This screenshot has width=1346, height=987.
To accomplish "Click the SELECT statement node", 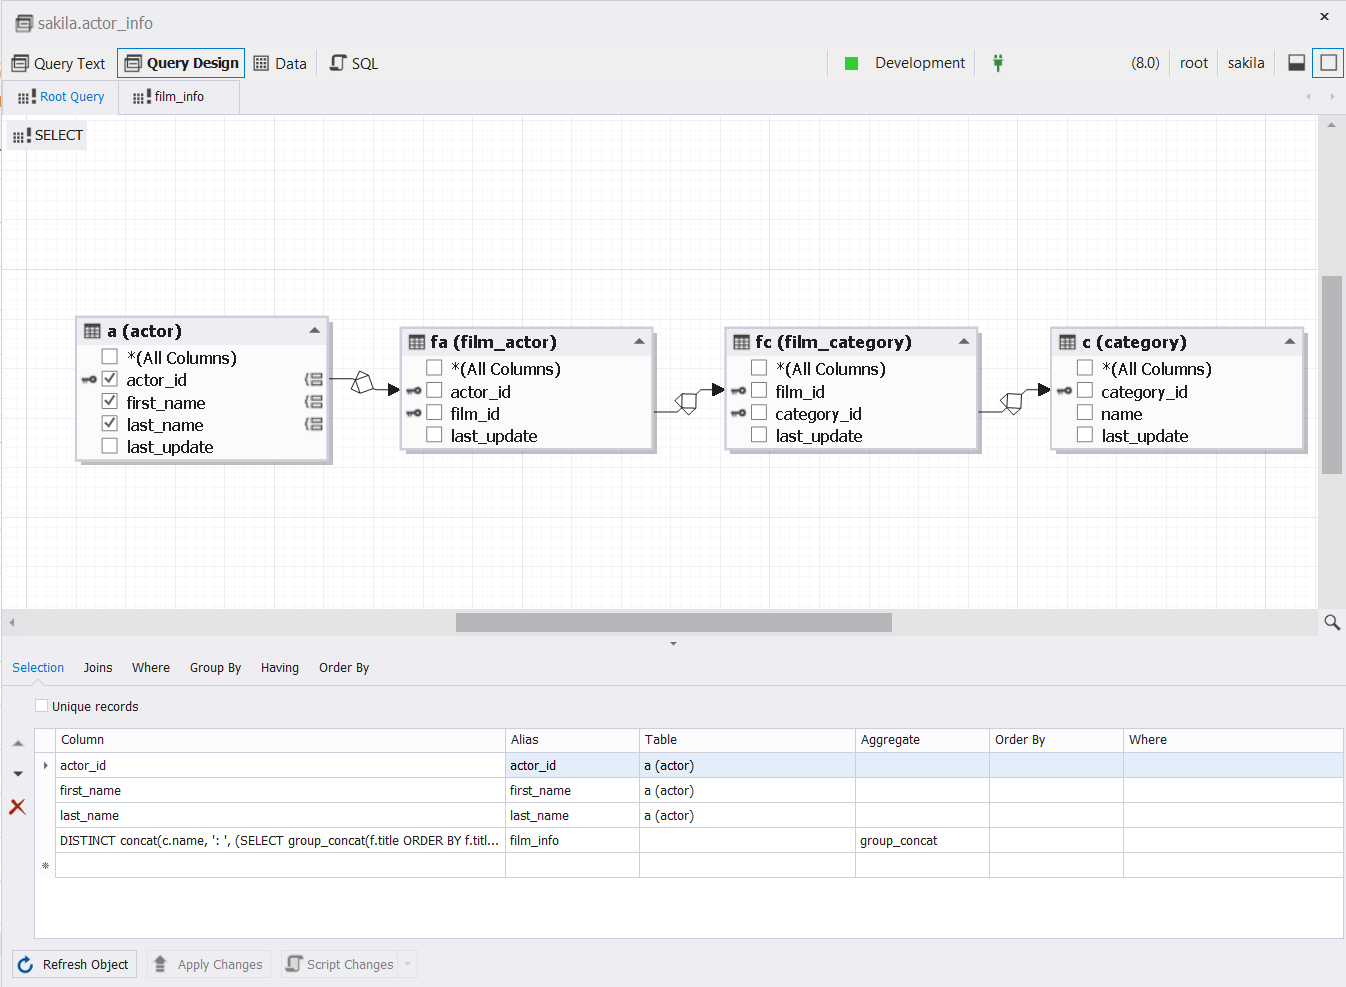I will [47, 135].
